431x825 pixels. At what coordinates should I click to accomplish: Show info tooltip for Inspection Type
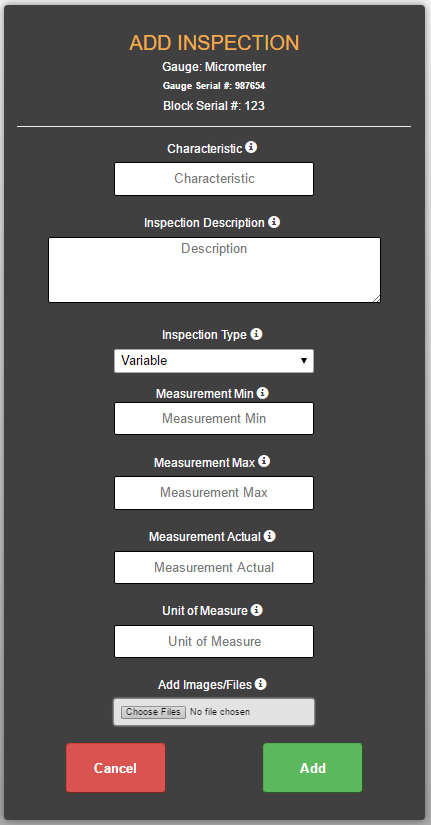point(256,334)
